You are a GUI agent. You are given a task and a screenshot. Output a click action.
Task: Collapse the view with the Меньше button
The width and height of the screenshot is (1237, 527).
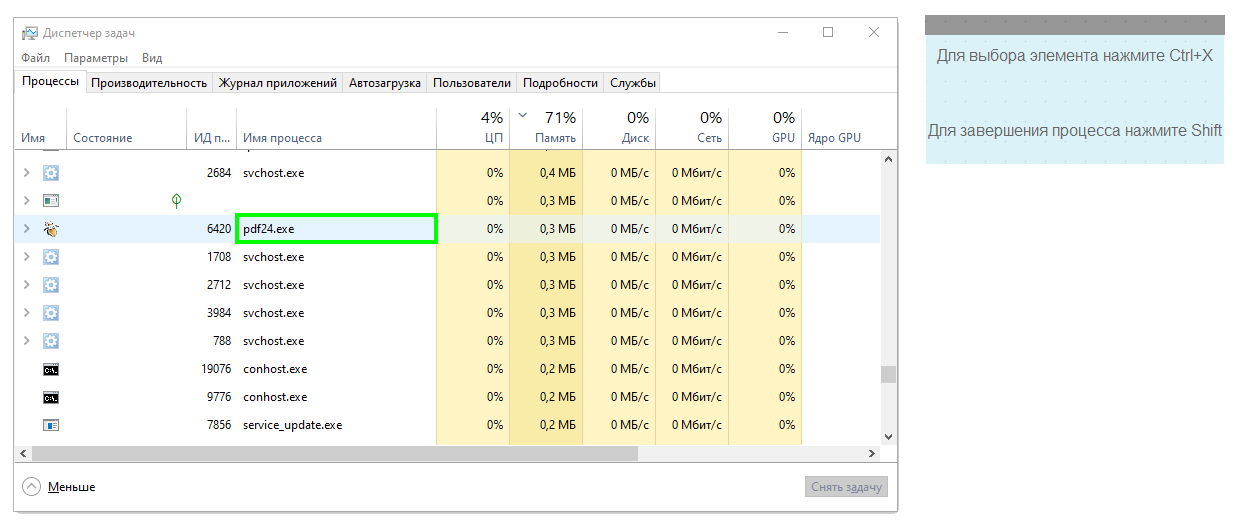[59, 487]
